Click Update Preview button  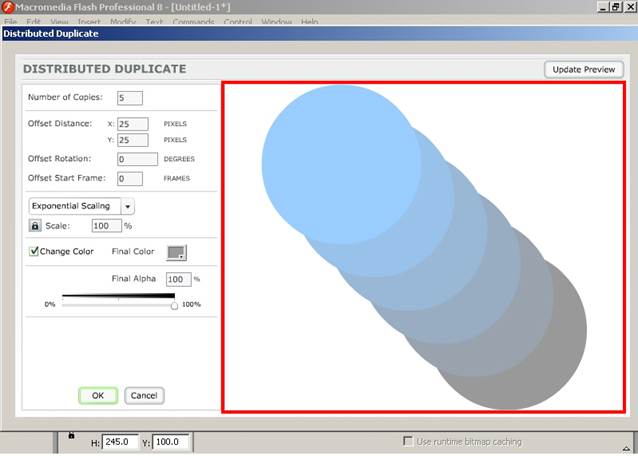(x=583, y=70)
